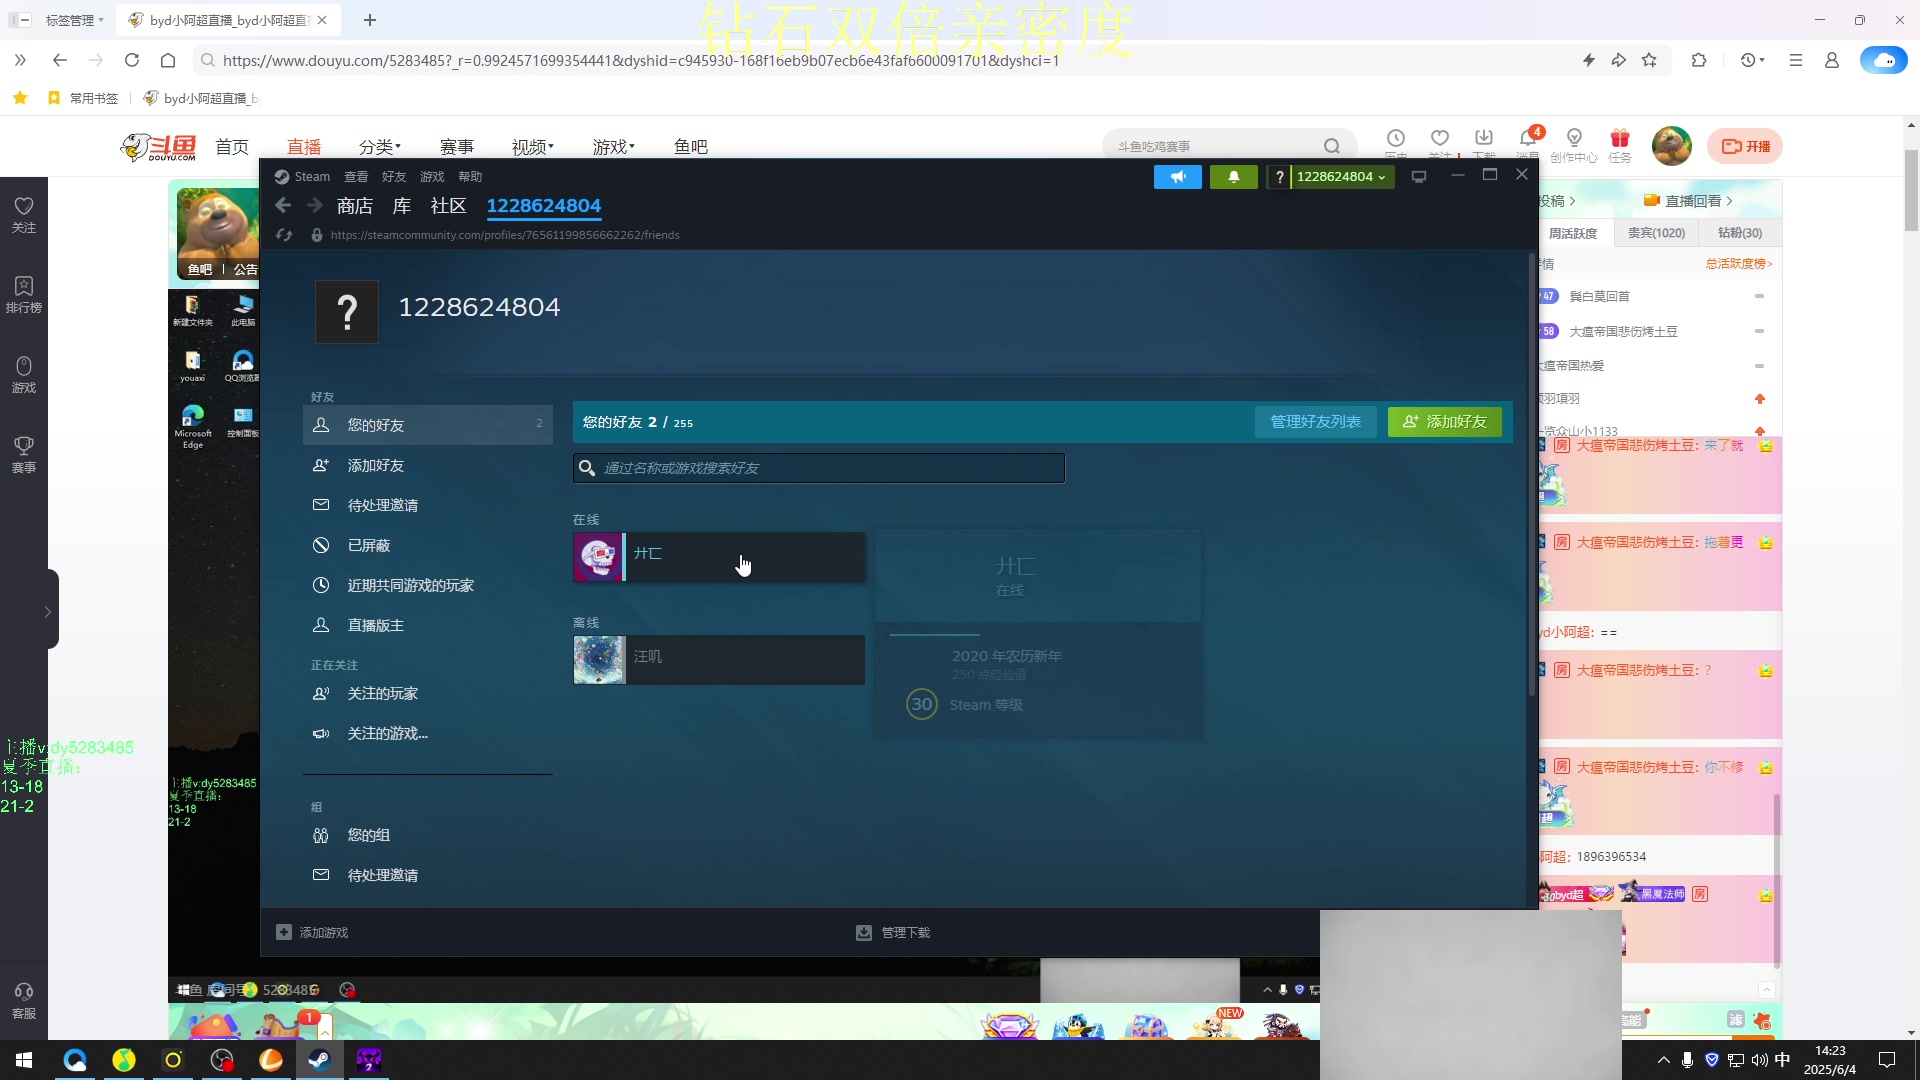This screenshot has height=1080, width=1920.
Task: Click 添加游戏 at Steam bottom
Action: pyautogui.click(x=312, y=932)
